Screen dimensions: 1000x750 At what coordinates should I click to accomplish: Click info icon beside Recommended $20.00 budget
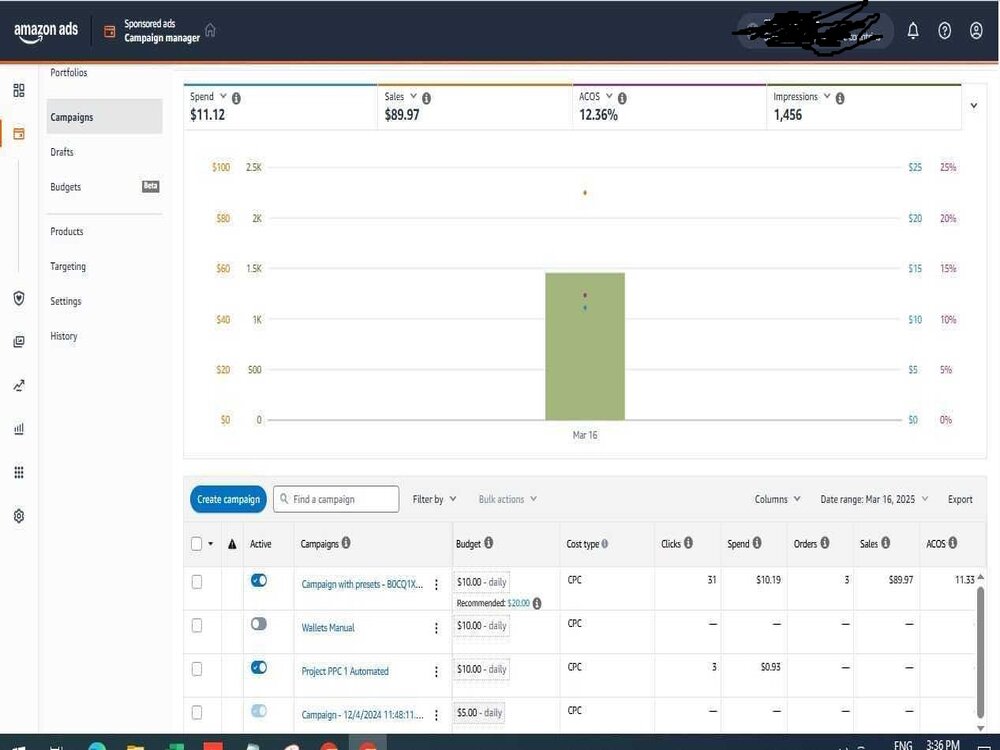click(x=537, y=603)
